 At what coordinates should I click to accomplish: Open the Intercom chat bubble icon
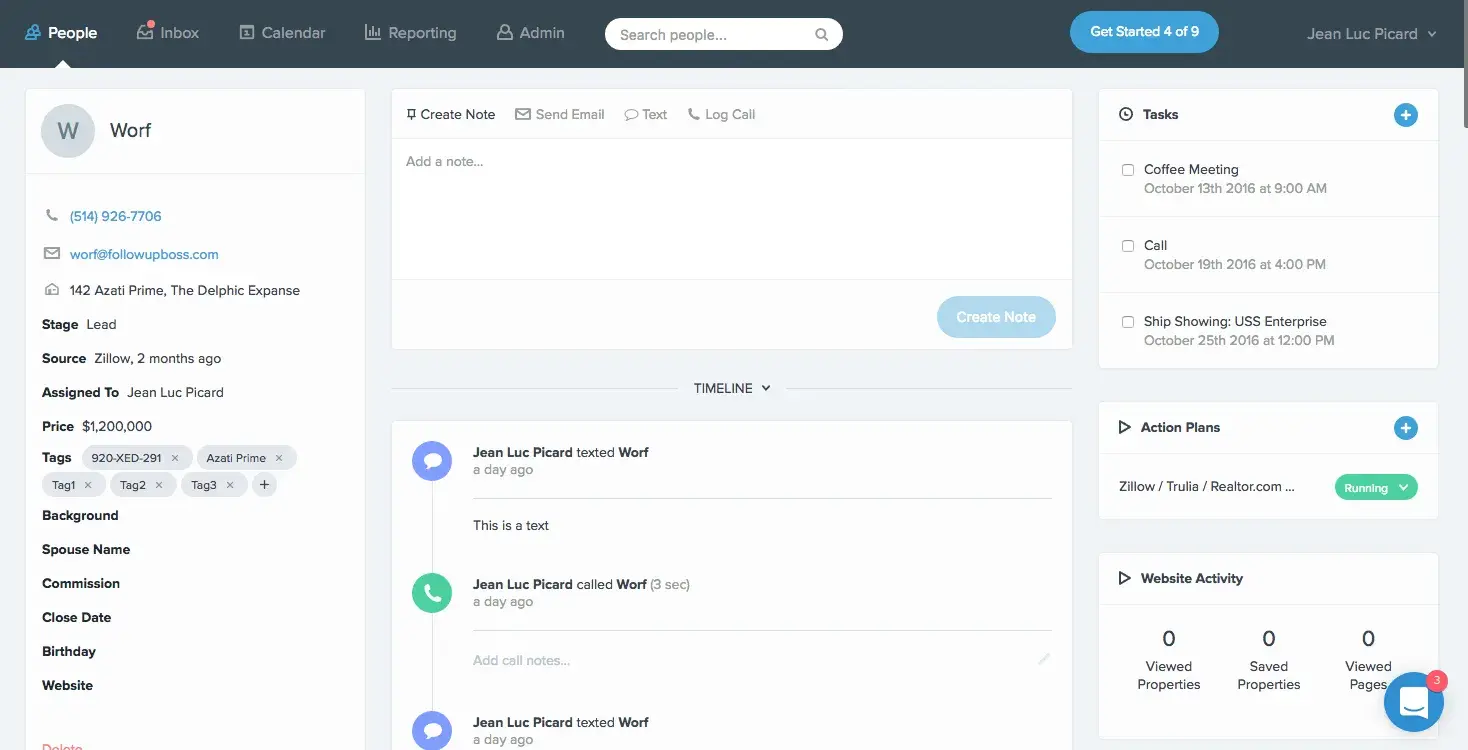coord(1413,701)
